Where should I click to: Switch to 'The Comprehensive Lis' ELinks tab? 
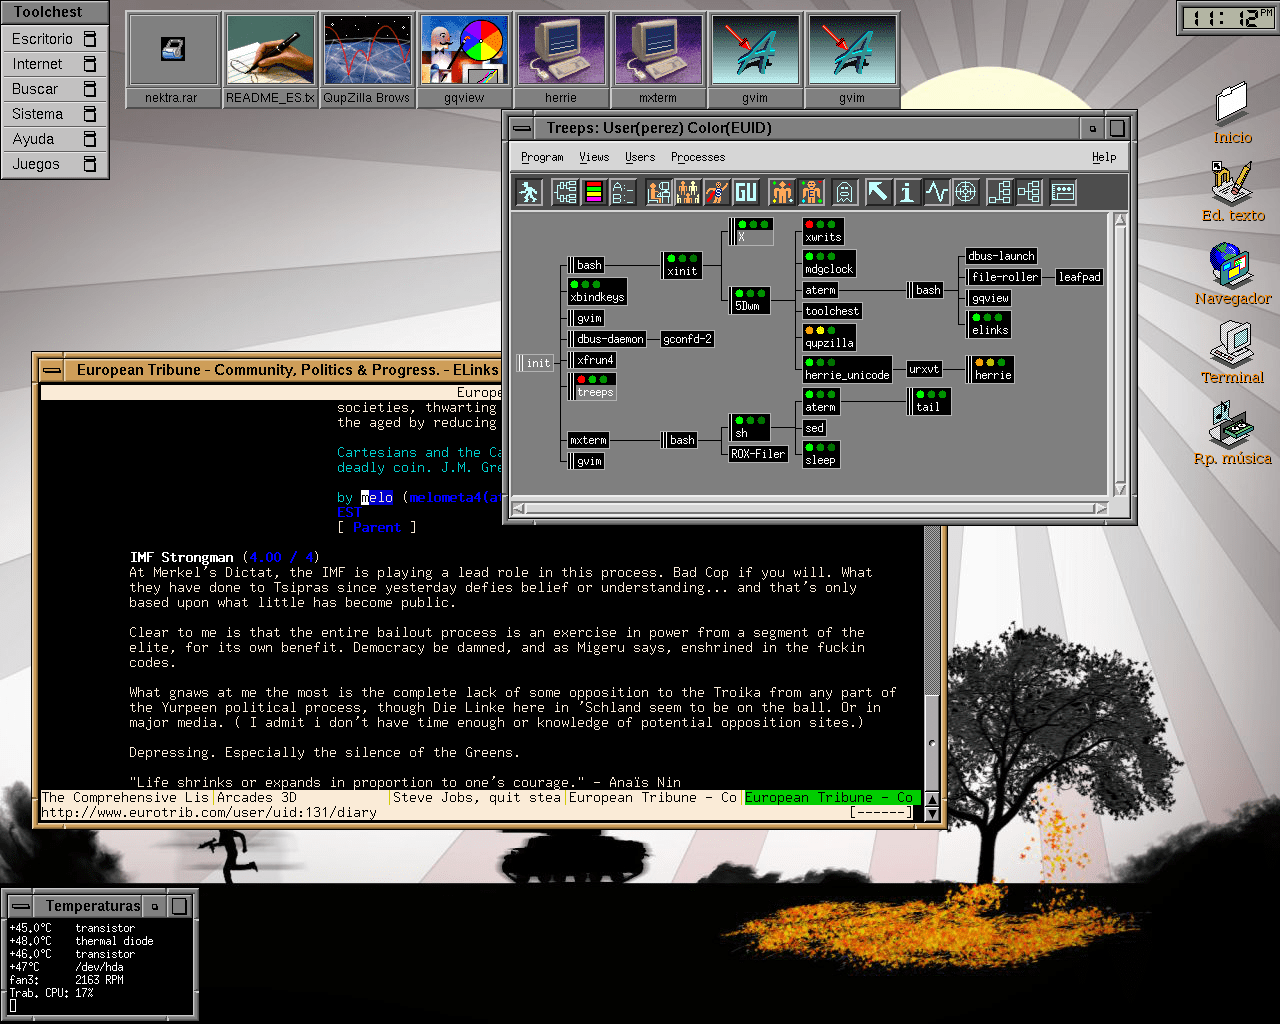click(x=125, y=798)
